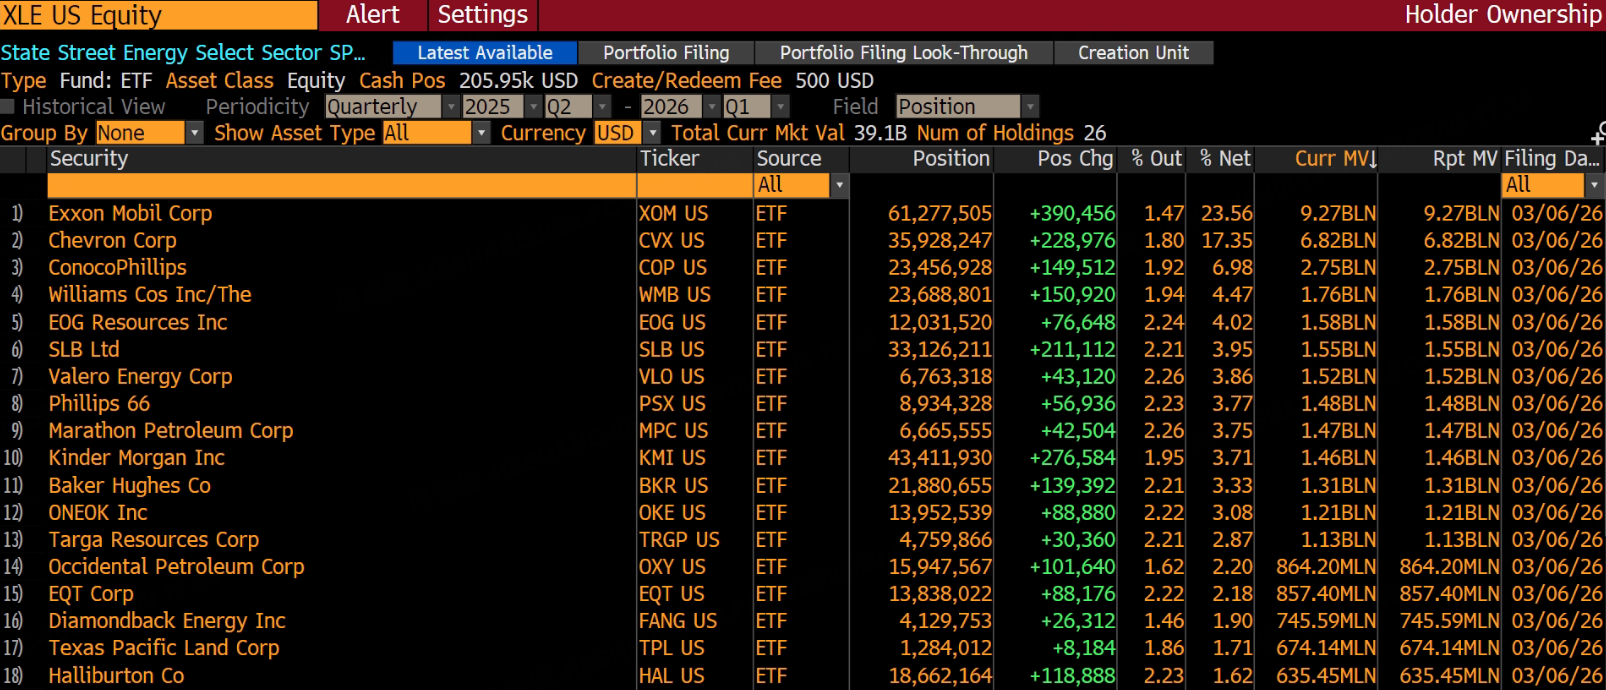Click position value 61,277,505
Screen dimensions: 1606x690
coord(940,213)
